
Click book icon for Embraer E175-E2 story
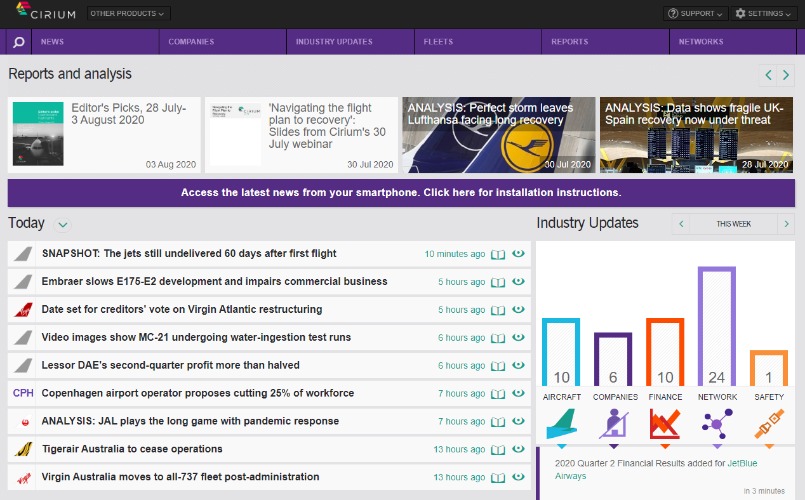[498, 282]
